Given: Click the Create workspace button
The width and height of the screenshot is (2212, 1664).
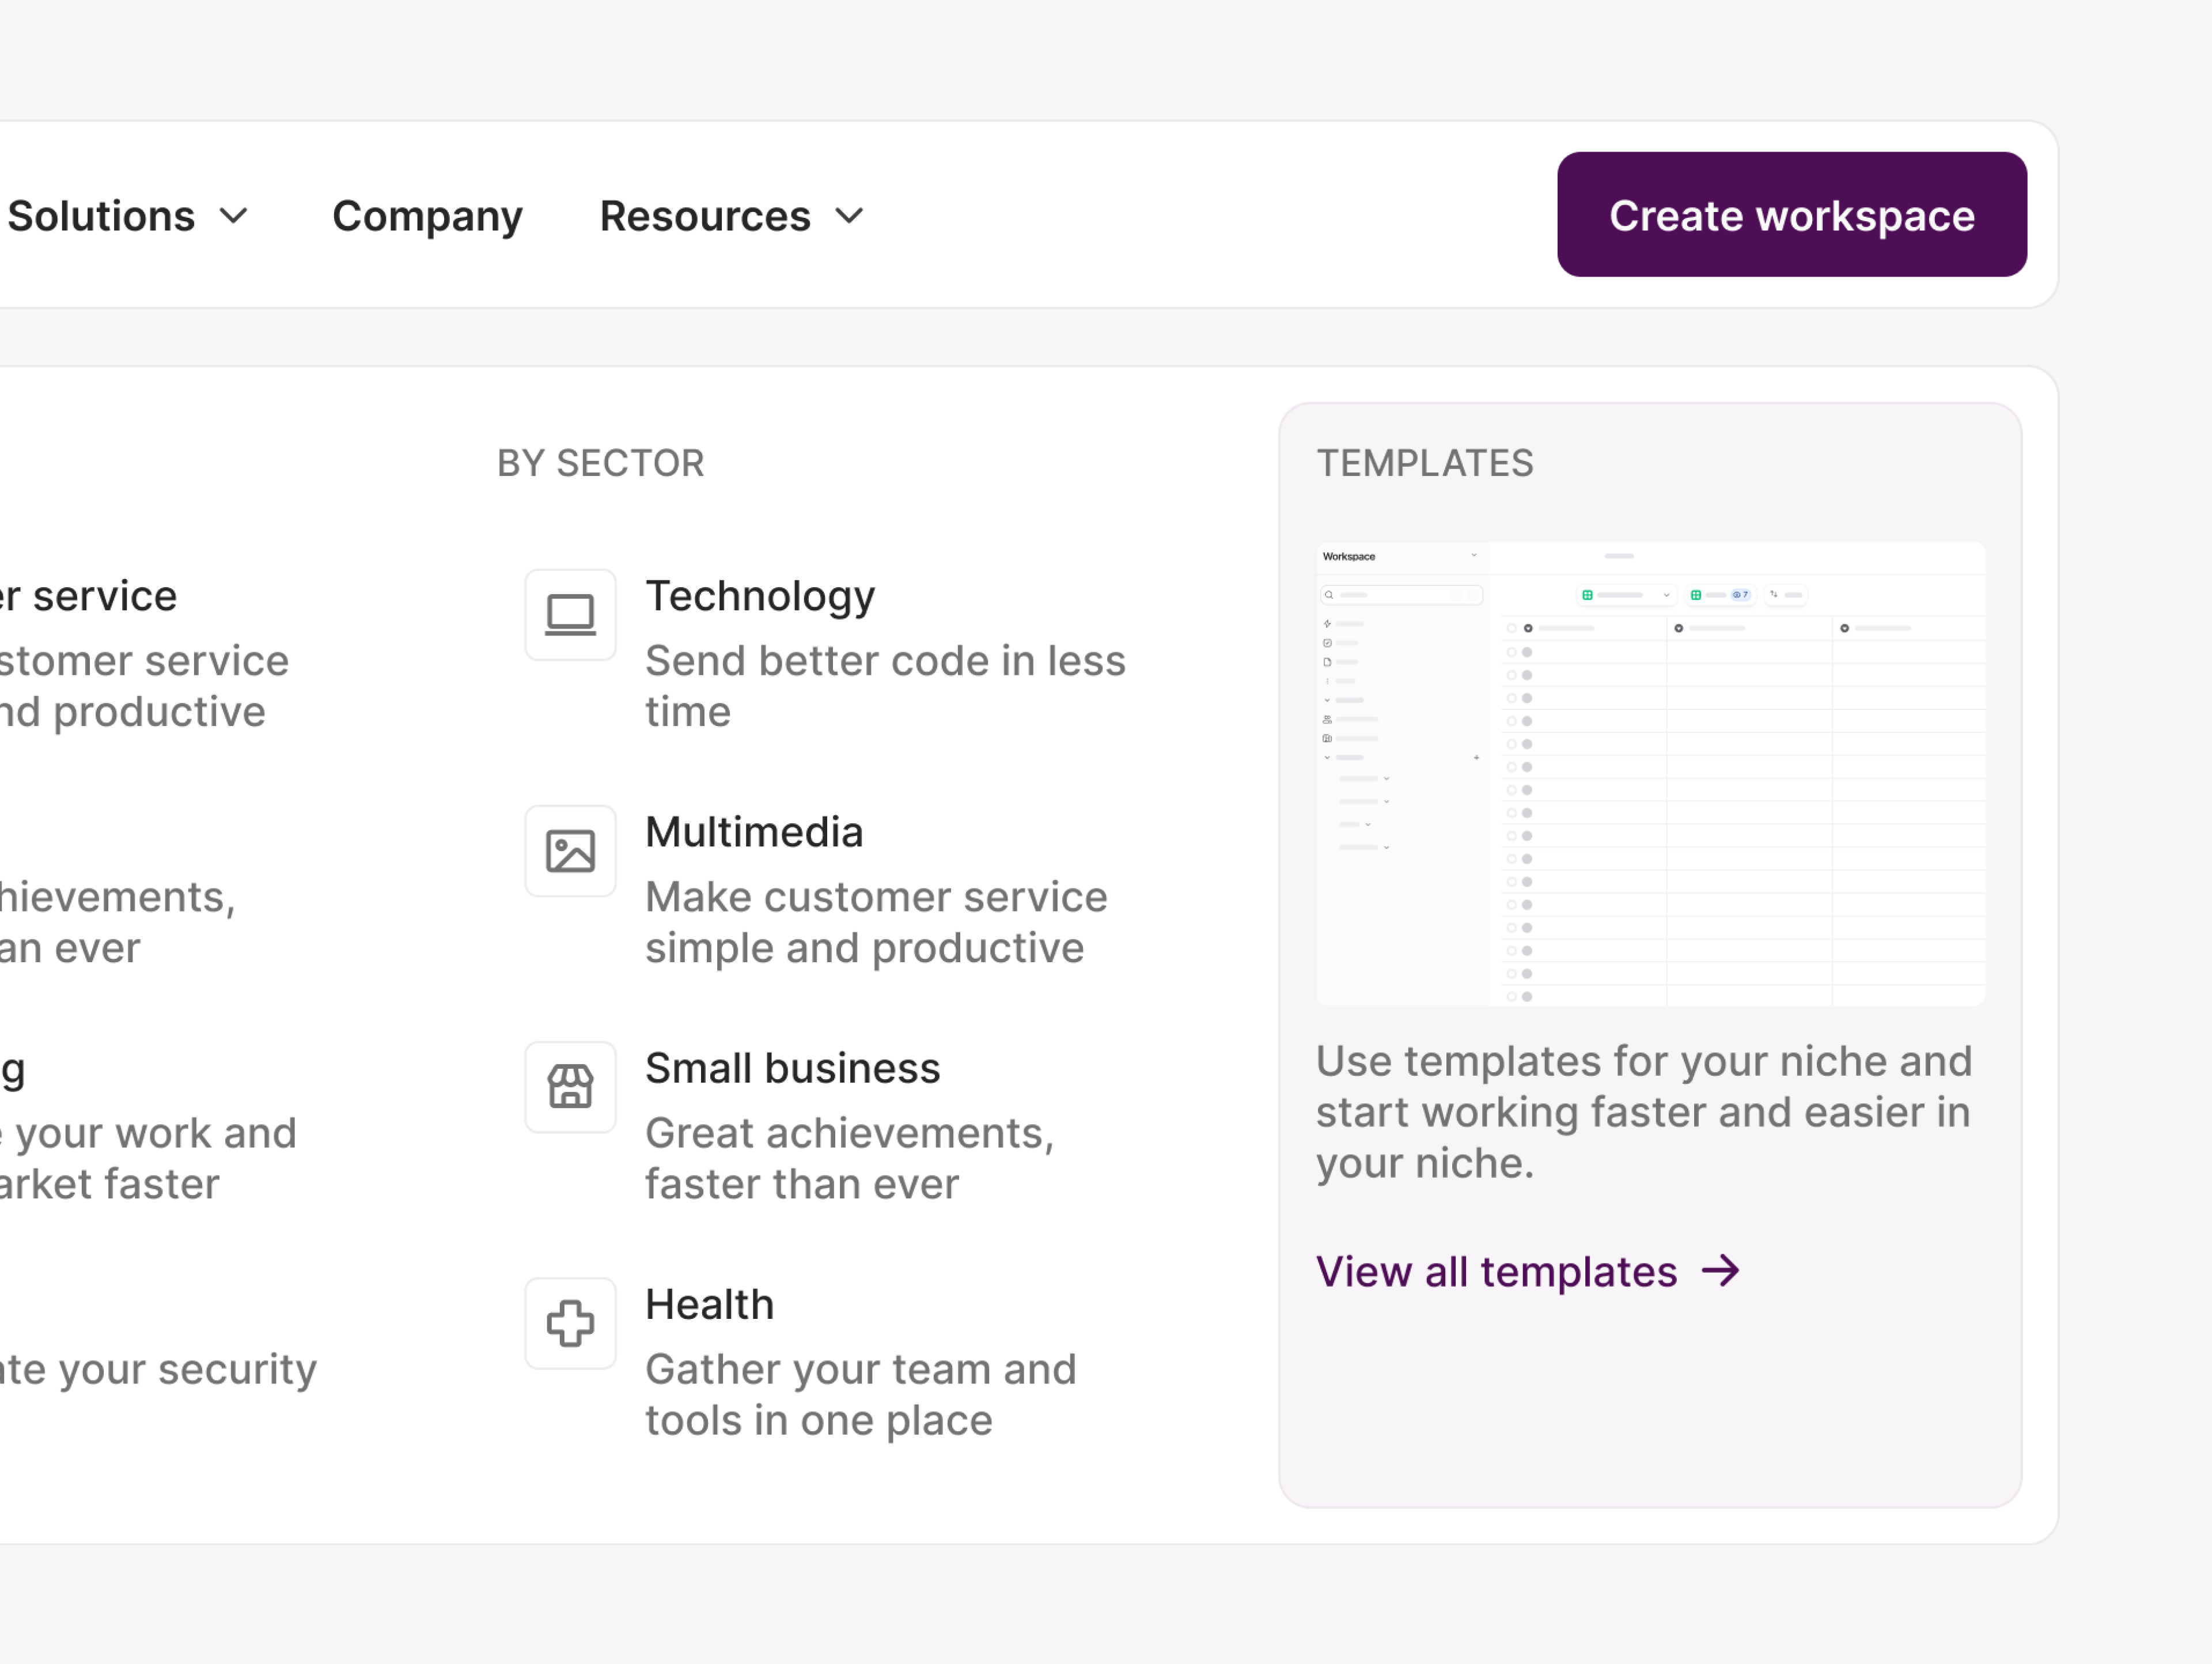Looking at the screenshot, I should coord(1791,214).
